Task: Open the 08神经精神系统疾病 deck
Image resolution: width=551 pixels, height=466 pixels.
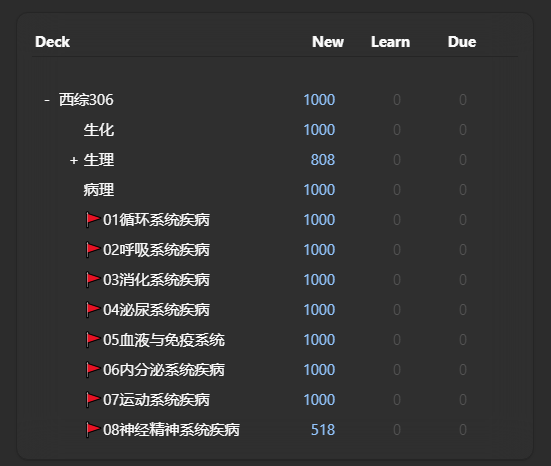Action: pos(171,430)
